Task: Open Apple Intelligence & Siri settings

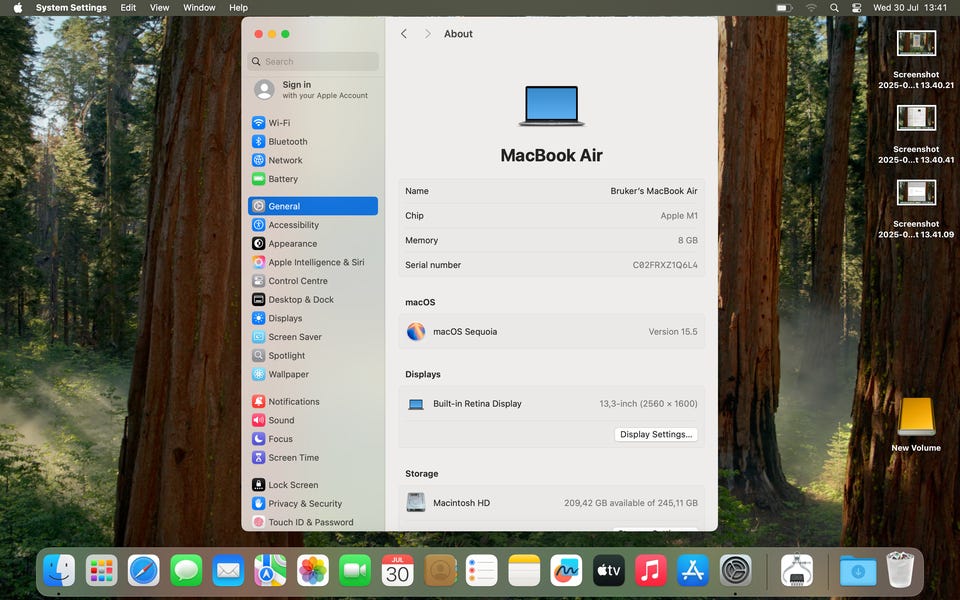Action: click(x=315, y=262)
